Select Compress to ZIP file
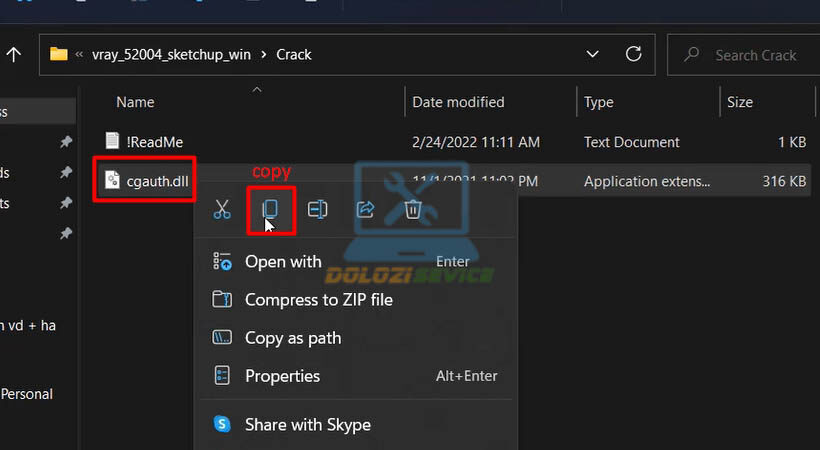820x450 pixels. pyautogui.click(x=318, y=300)
